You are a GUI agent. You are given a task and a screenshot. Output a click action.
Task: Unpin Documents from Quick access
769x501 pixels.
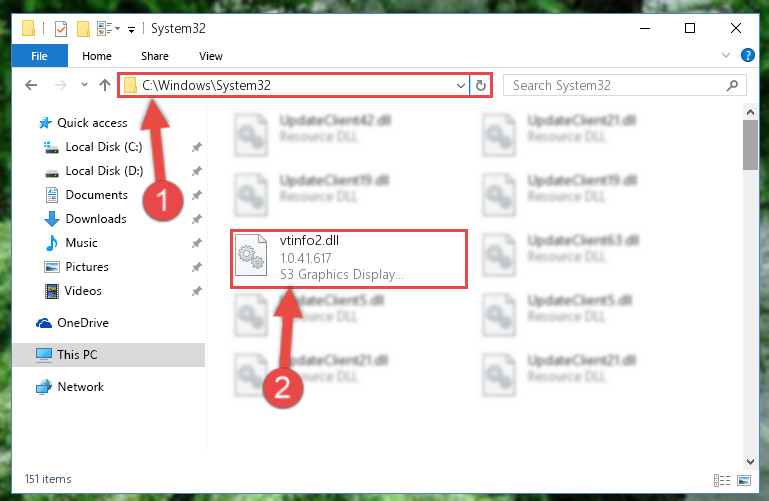point(197,195)
